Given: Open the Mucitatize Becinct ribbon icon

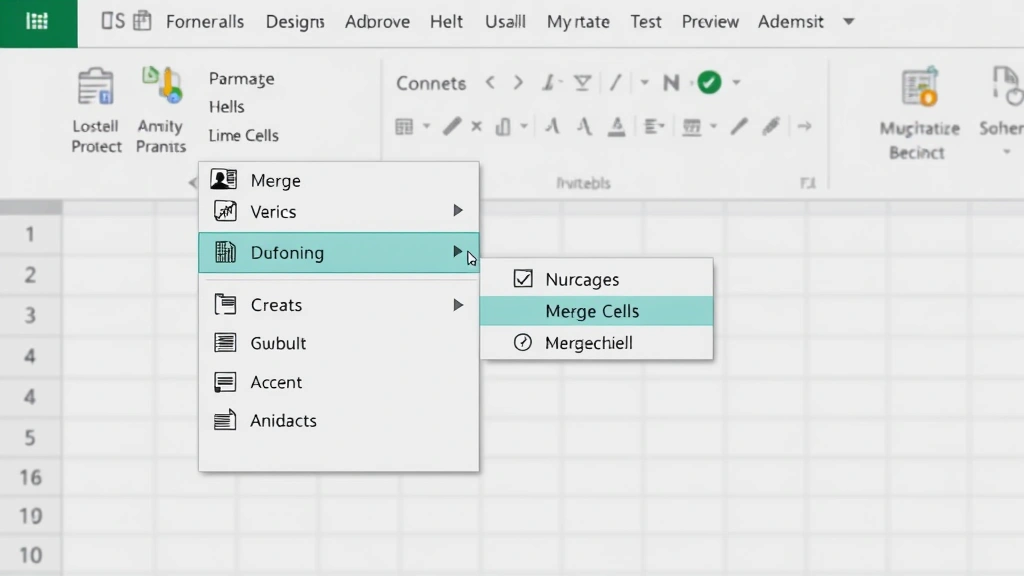Looking at the screenshot, I should [919, 88].
